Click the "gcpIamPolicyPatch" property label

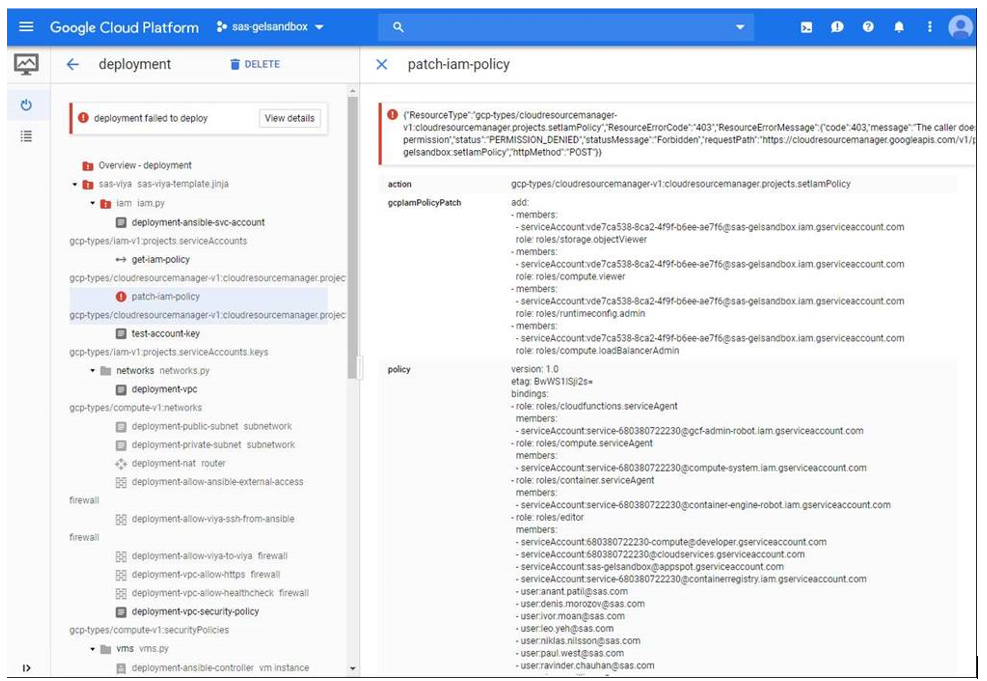click(x=424, y=203)
